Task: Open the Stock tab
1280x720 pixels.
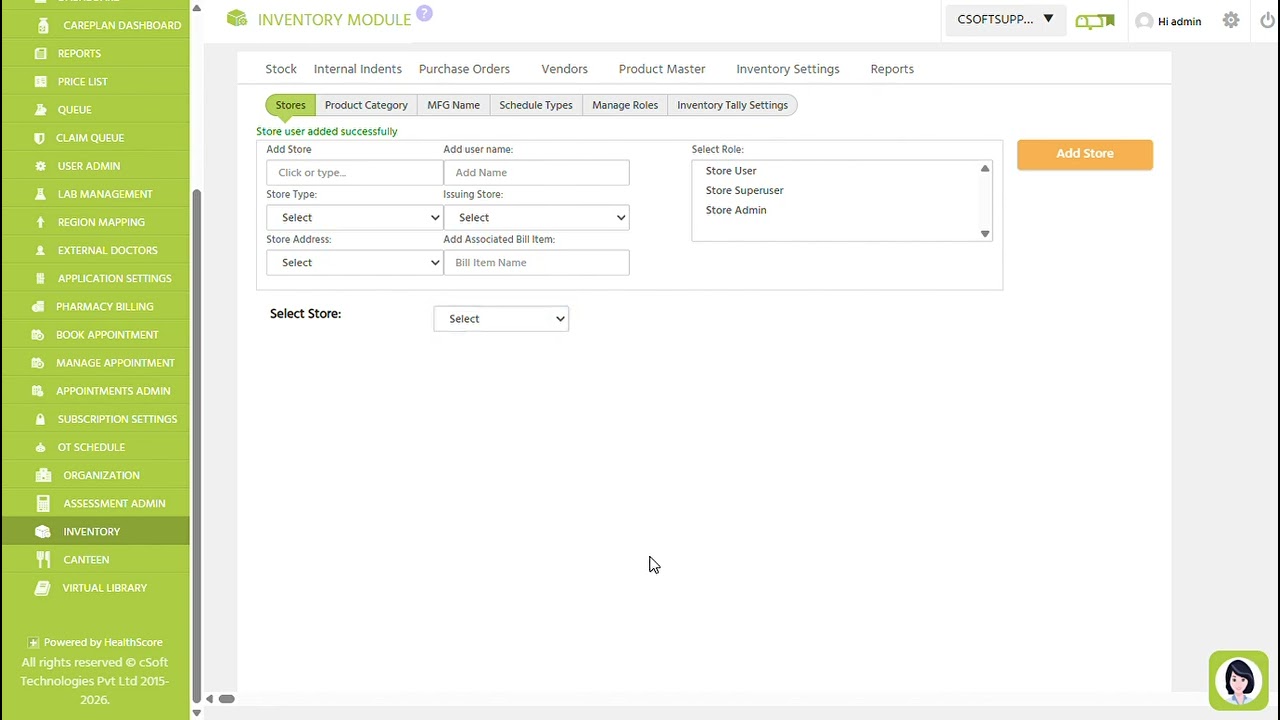Action: [x=281, y=69]
